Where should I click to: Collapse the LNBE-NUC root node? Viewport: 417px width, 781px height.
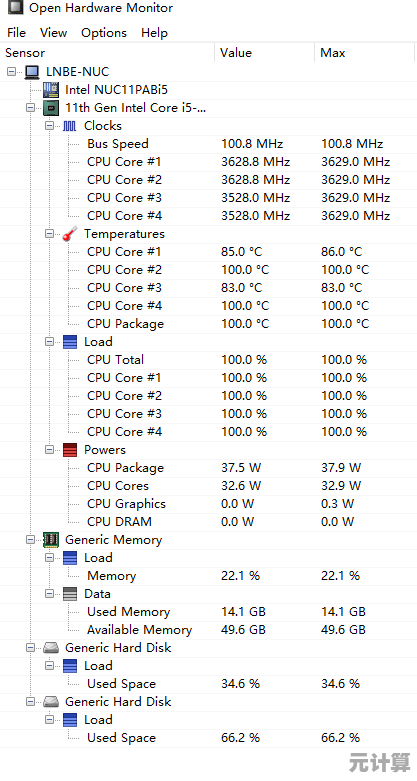pyautogui.click(x=11, y=72)
